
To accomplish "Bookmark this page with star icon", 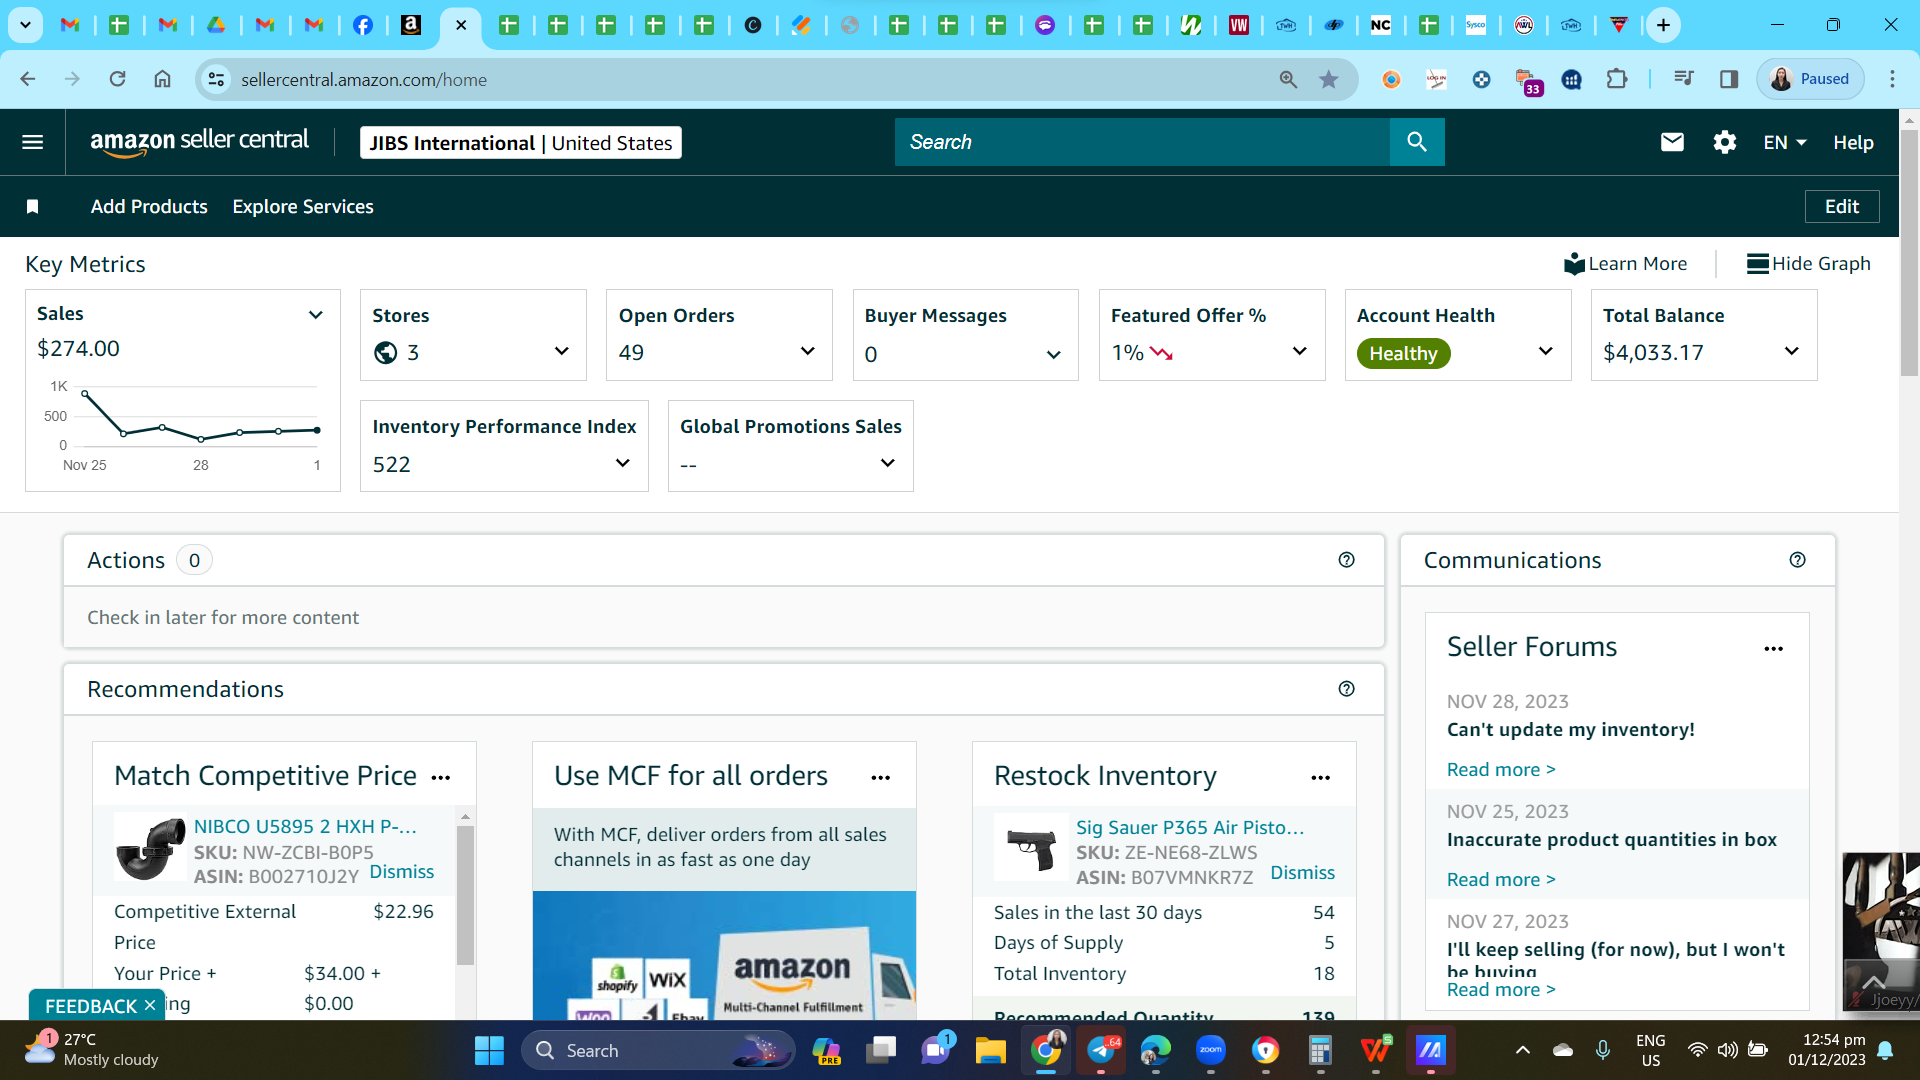I will 1329,79.
